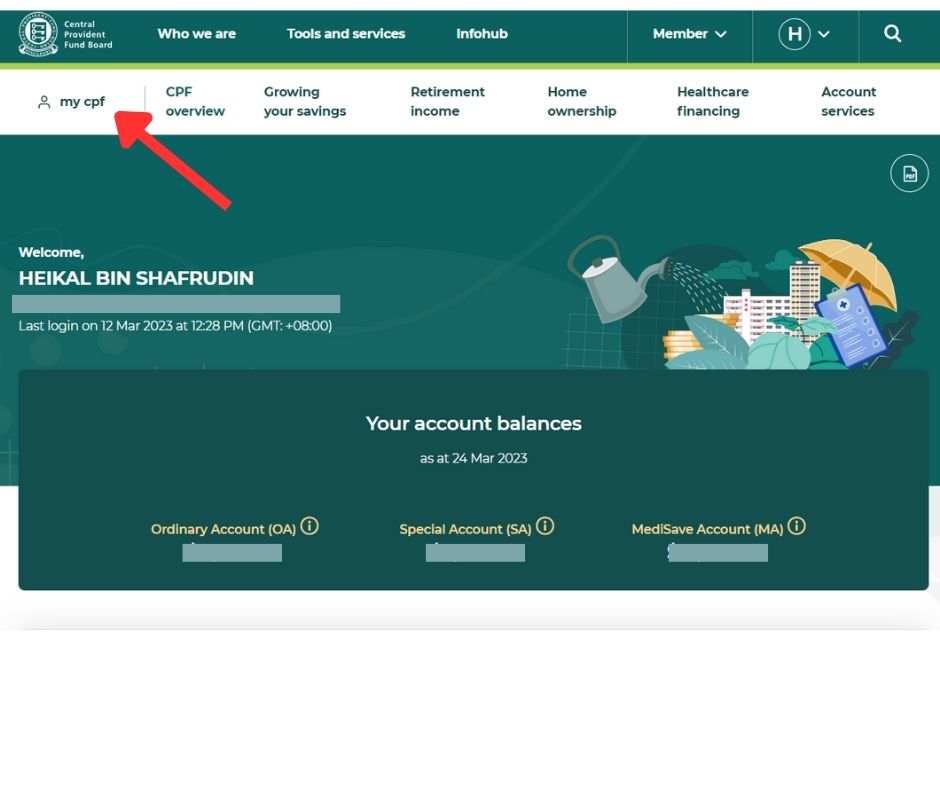Go to CPF overview tab
This screenshot has width=940, height=788.
point(195,101)
